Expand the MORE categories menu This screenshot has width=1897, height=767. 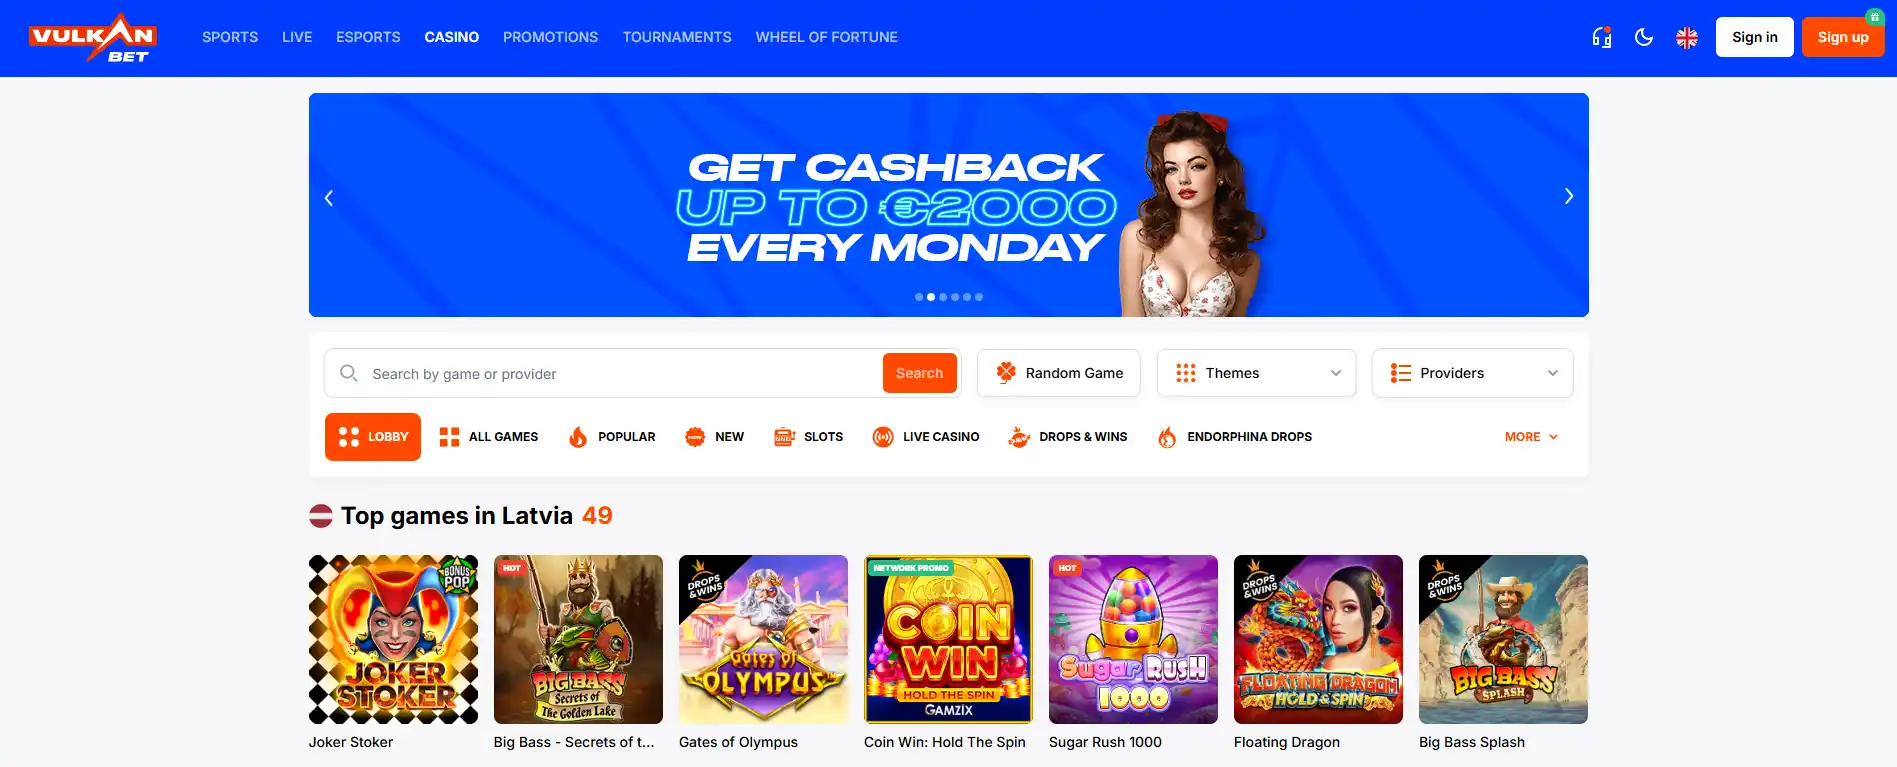pos(1531,437)
